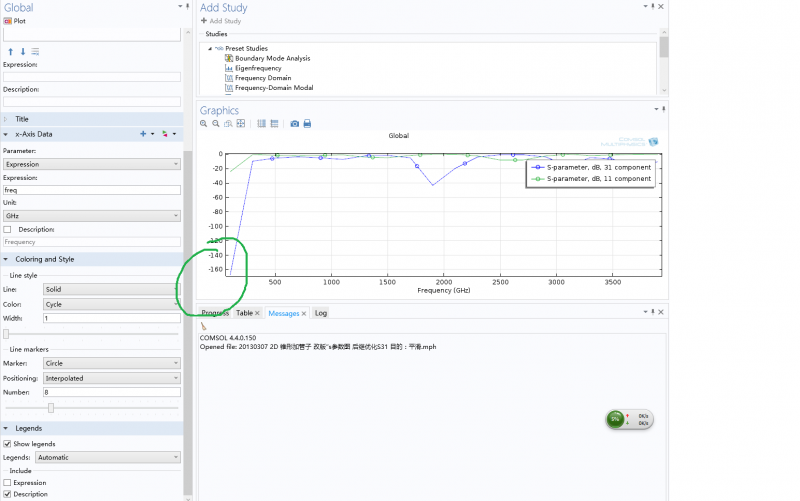Click the Plot button in Global settings

coord(14,21)
